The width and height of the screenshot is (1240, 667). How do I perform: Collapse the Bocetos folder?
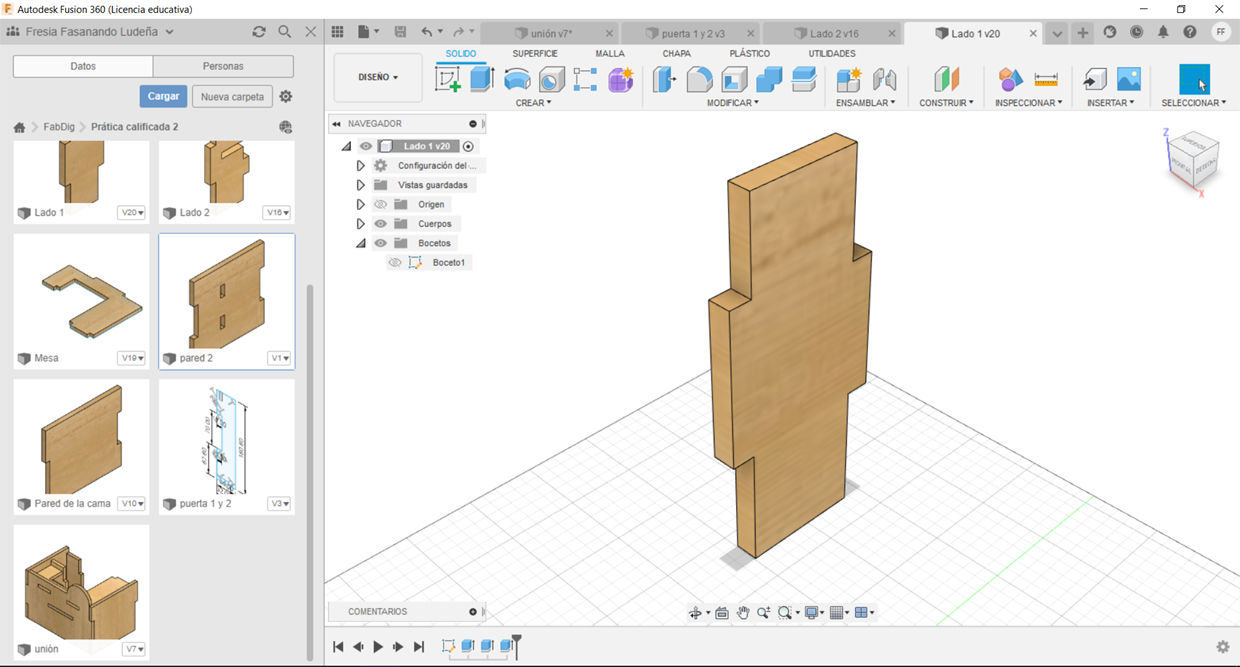point(361,243)
